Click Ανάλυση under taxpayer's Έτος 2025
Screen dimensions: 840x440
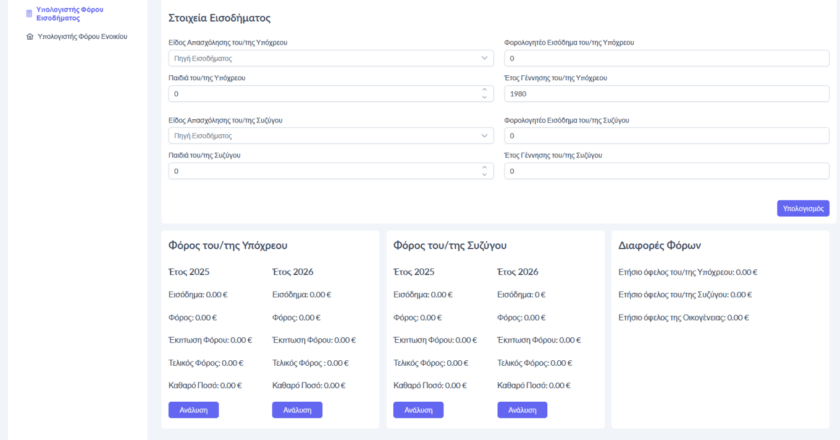pyautogui.click(x=193, y=410)
